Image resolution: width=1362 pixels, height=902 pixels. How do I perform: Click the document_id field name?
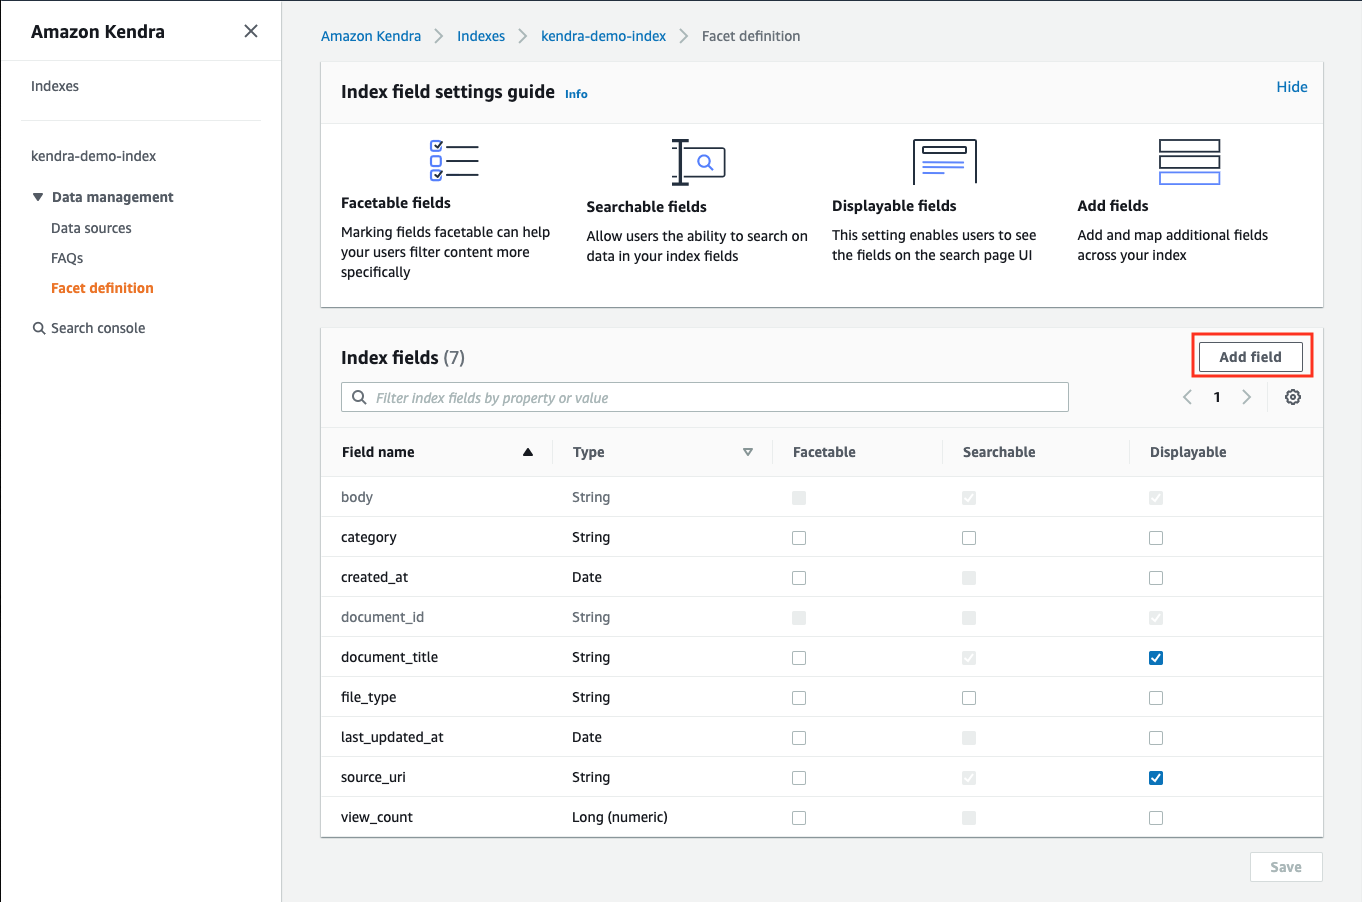(x=382, y=617)
